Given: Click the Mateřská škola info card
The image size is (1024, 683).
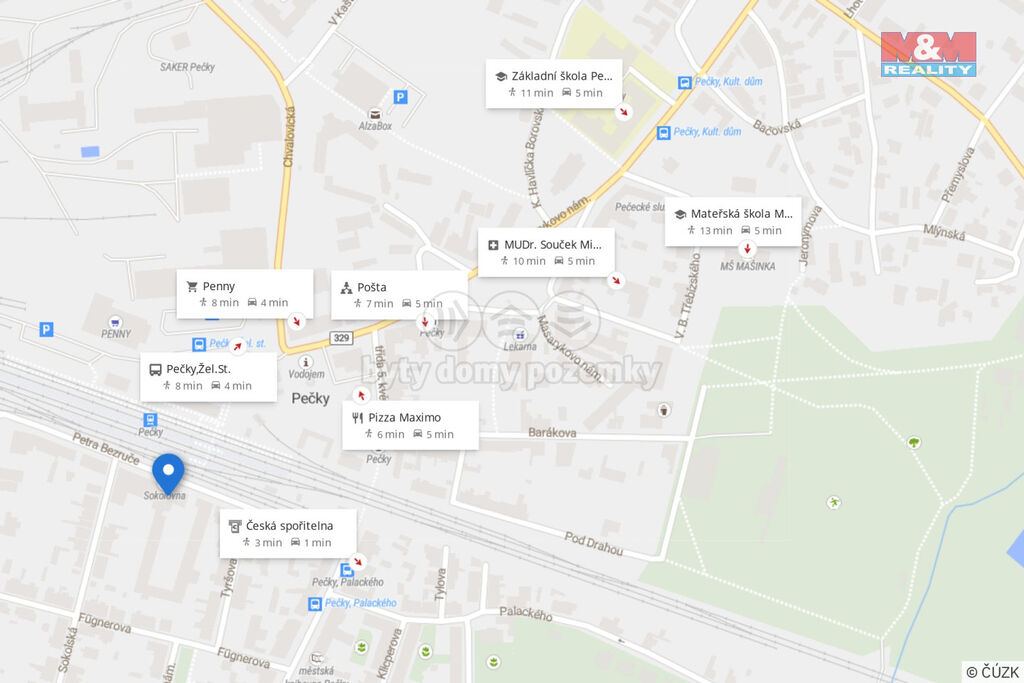Looking at the screenshot, I should tap(733, 221).
